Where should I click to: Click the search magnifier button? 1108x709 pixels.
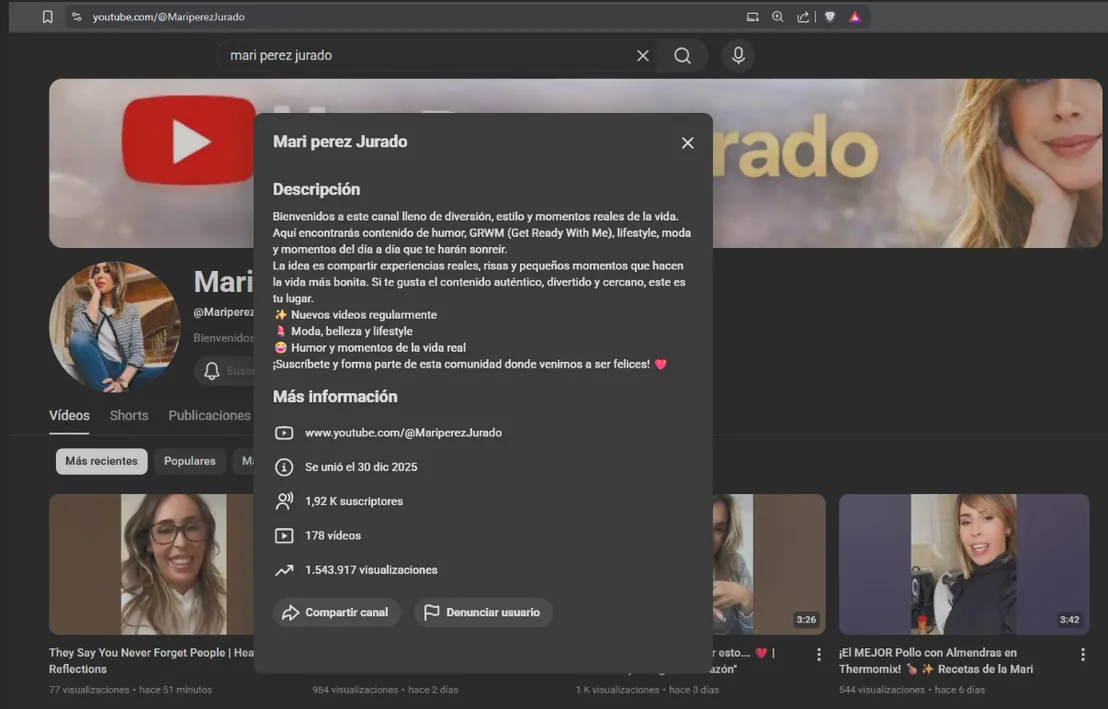[682, 56]
